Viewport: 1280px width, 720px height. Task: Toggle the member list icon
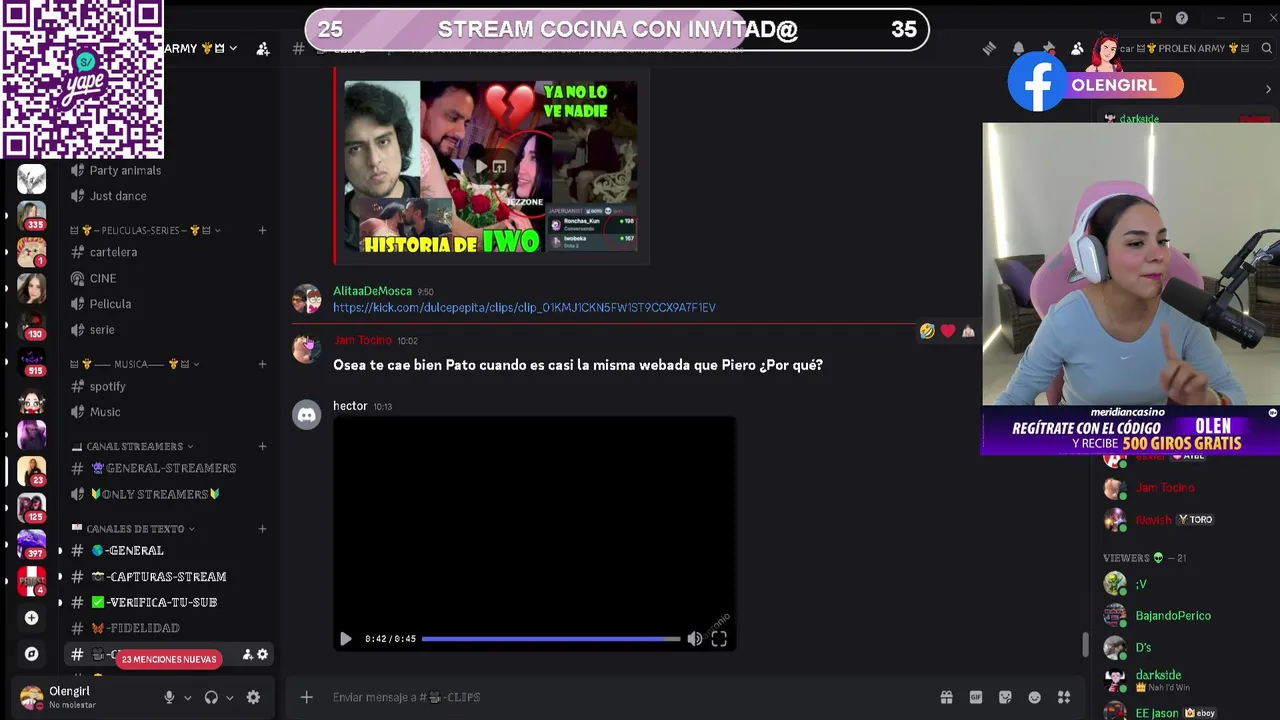[1077, 48]
